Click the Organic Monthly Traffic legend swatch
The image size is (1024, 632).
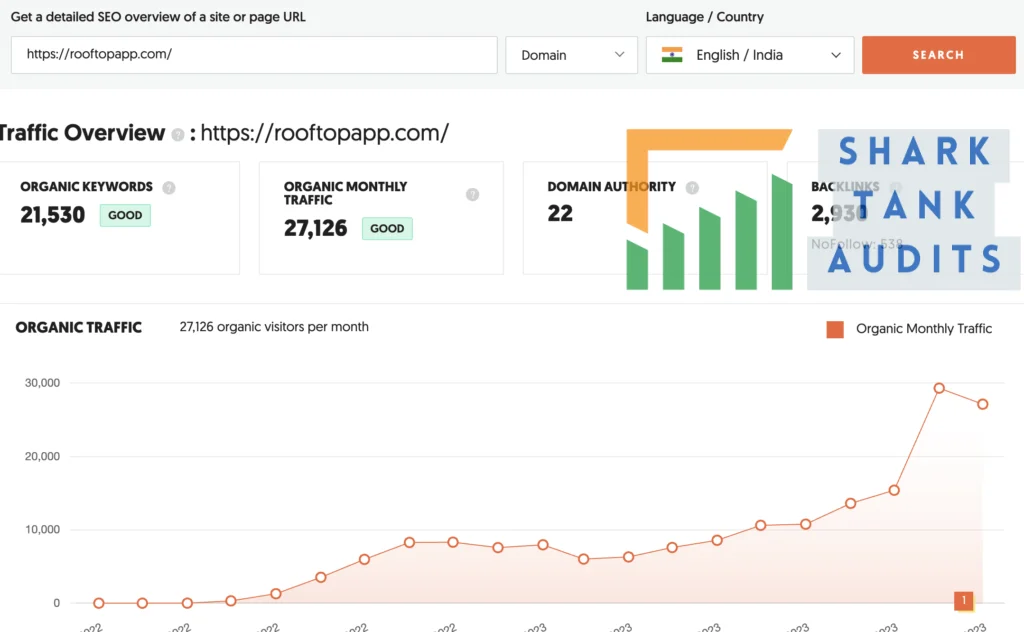point(835,329)
